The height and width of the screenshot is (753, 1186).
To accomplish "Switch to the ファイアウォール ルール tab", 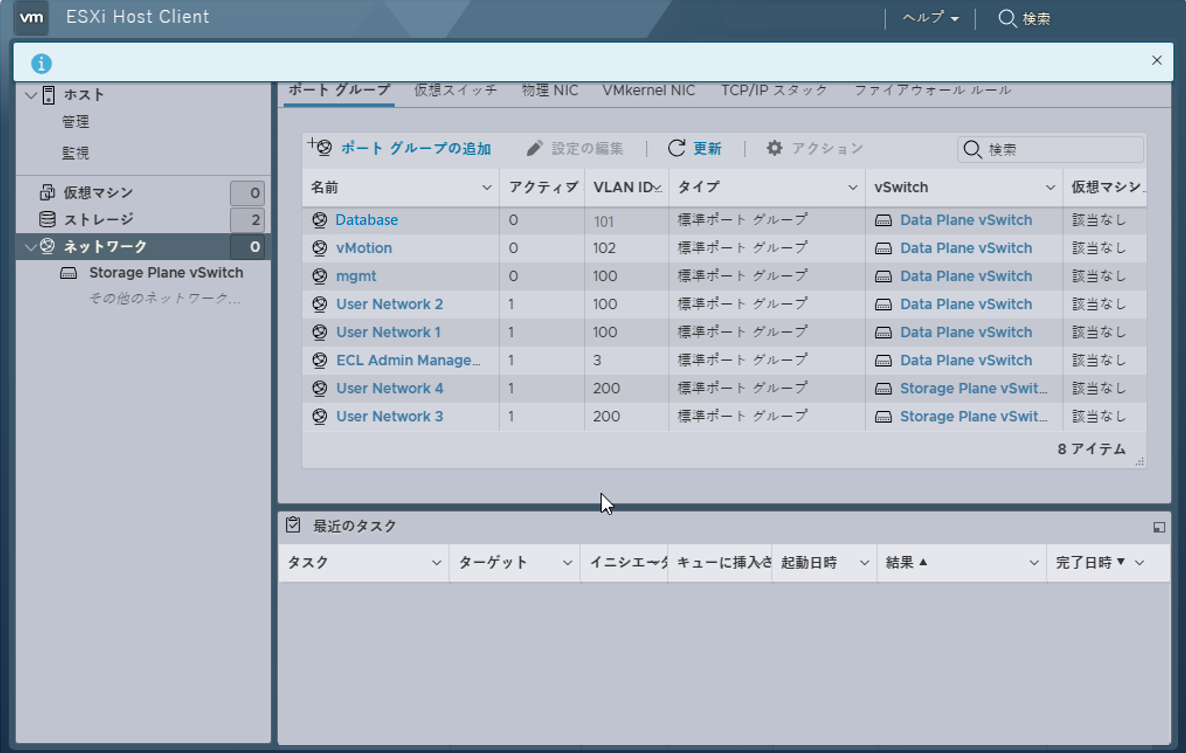I will [x=932, y=91].
